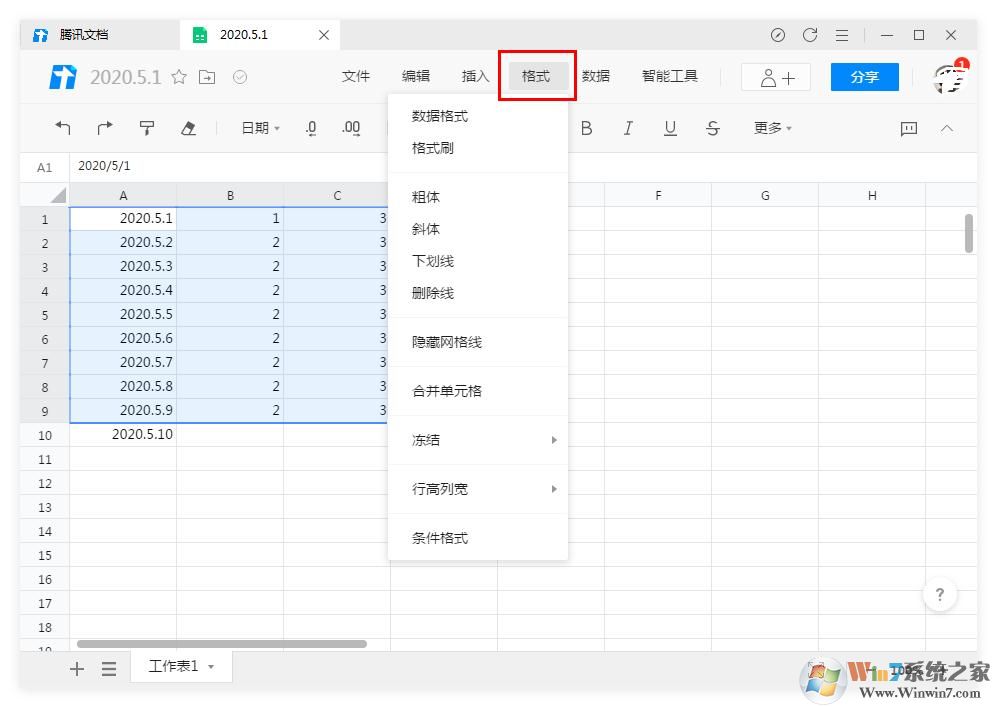Viewport: 997px width, 707px height.
Task: Open the 日期 number format dropdown
Action: tap(259, 128)
